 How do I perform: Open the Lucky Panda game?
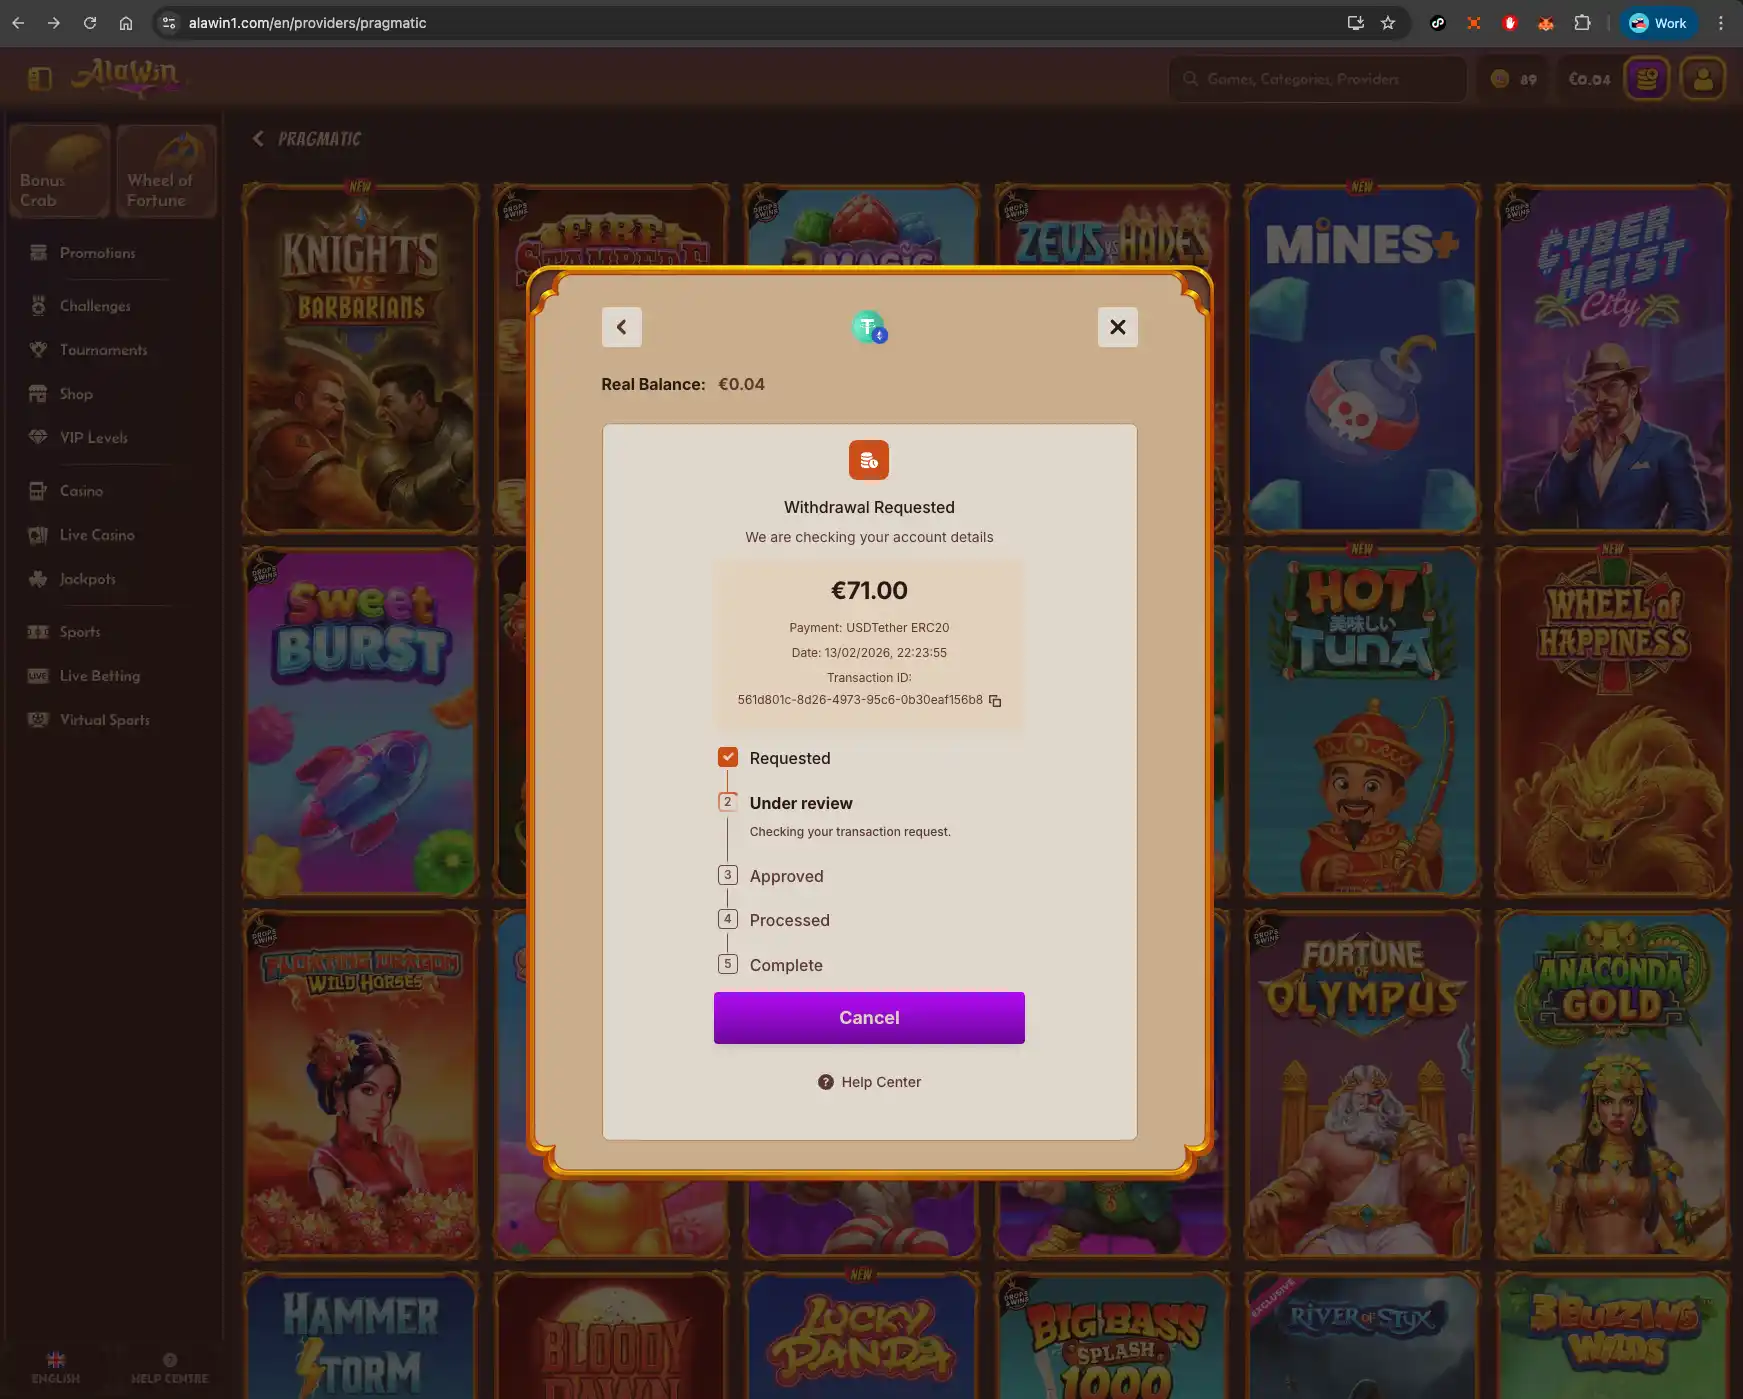861,1335
